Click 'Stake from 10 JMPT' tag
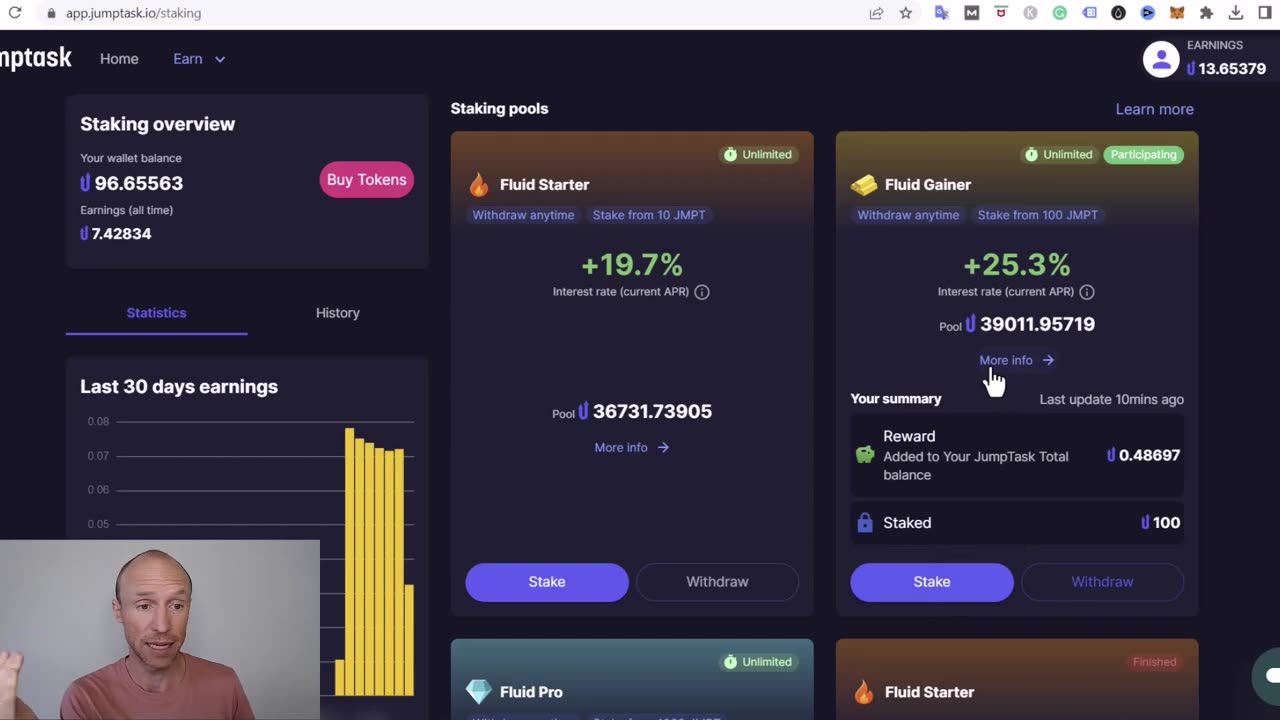The width and height of the screenshot is (1280, 720). (649, 215)
